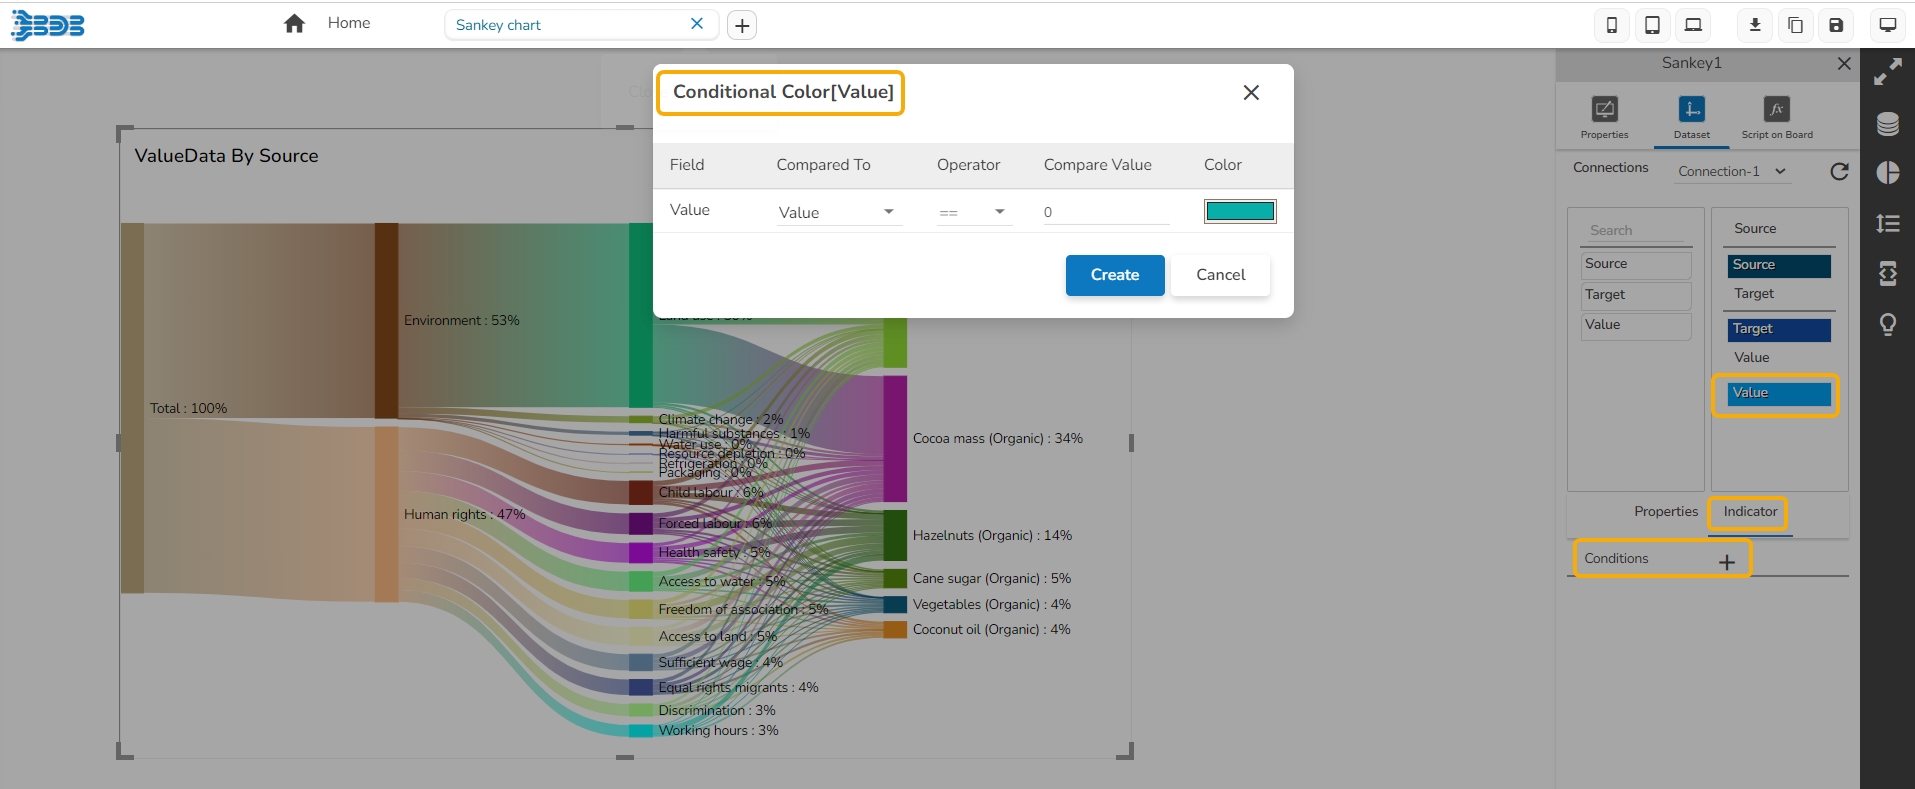Open the database icon in right sidebar
The height and width of the screenshot is (789, 1915).
tap(1887, 124)
